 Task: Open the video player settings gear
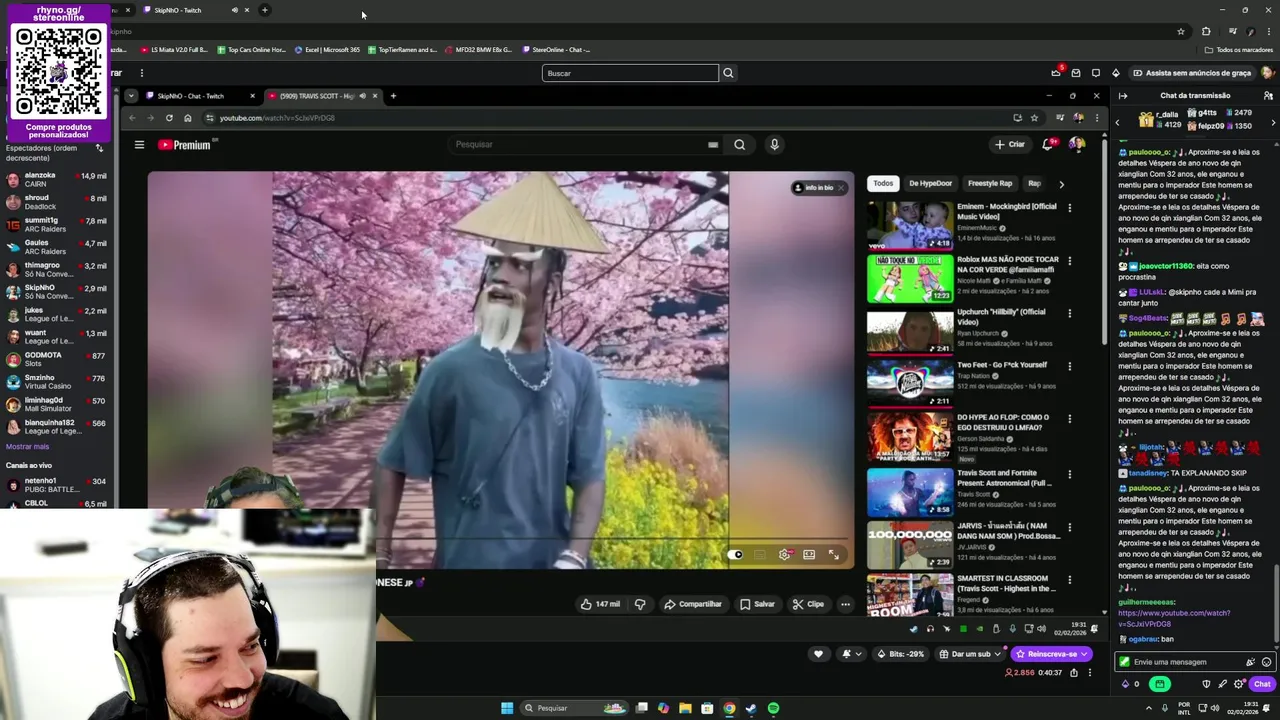coord(785,554)
